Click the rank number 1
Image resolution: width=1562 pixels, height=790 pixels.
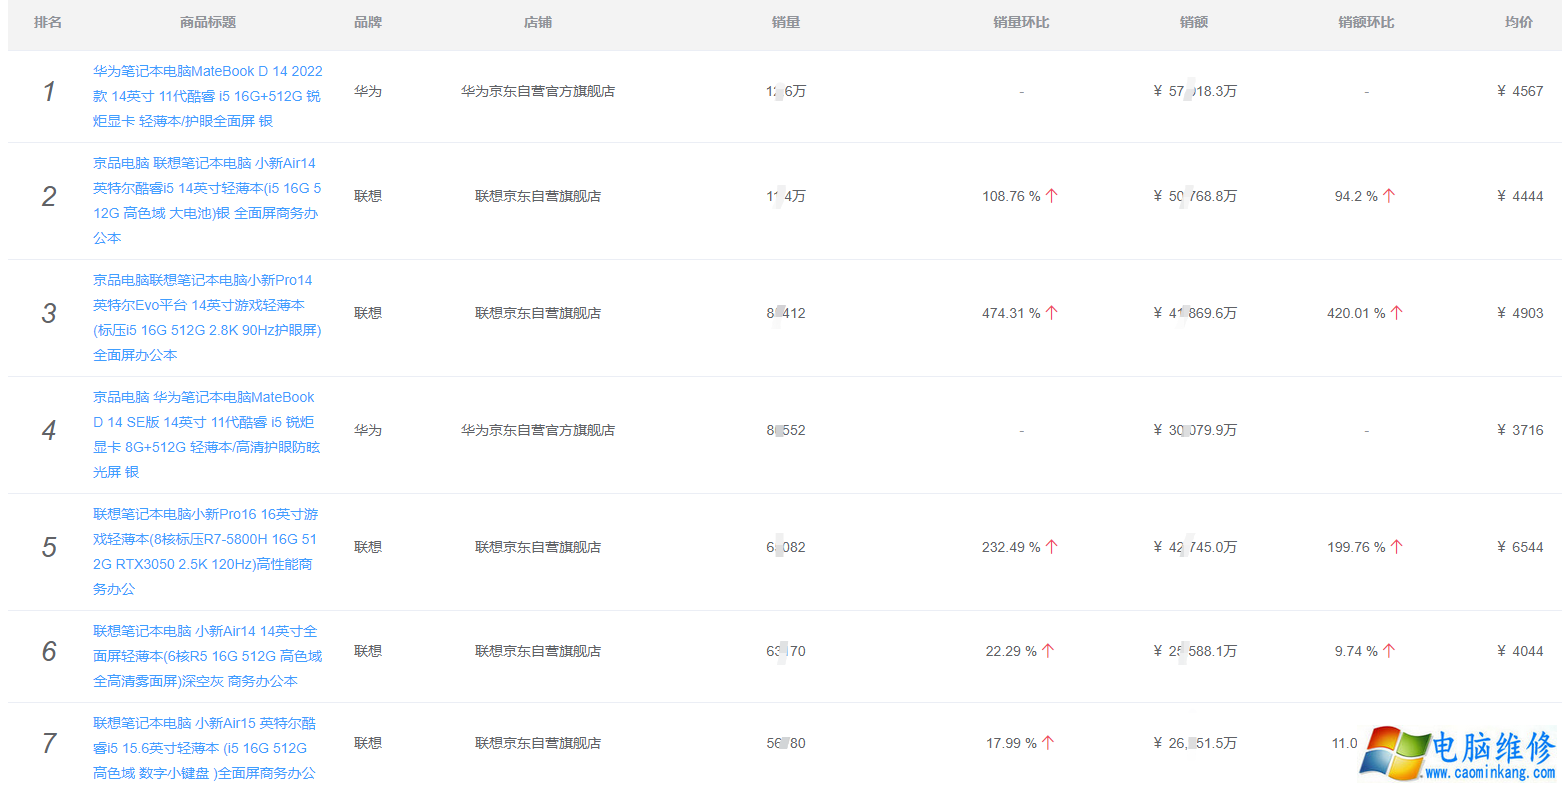(x=48, y=92)
